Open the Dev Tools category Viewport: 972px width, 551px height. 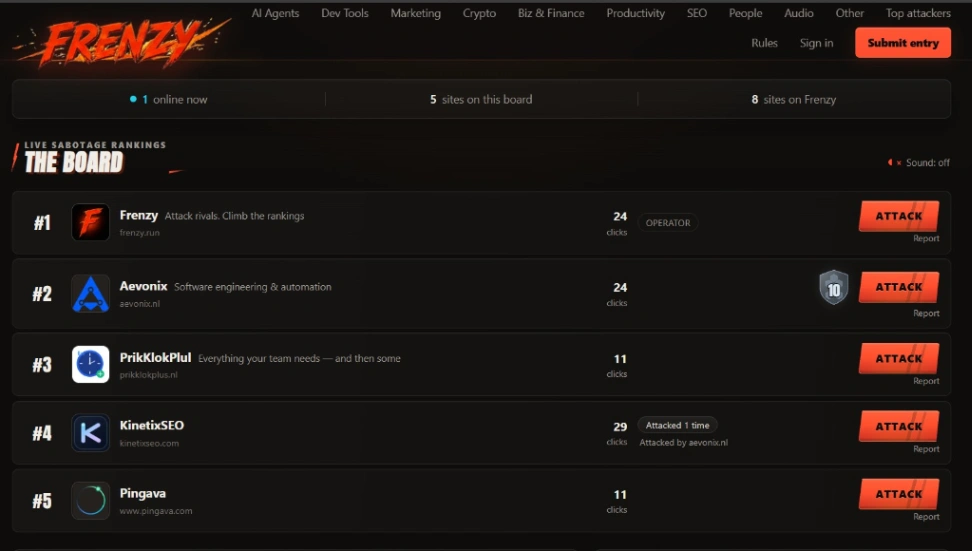click(345, 13)
